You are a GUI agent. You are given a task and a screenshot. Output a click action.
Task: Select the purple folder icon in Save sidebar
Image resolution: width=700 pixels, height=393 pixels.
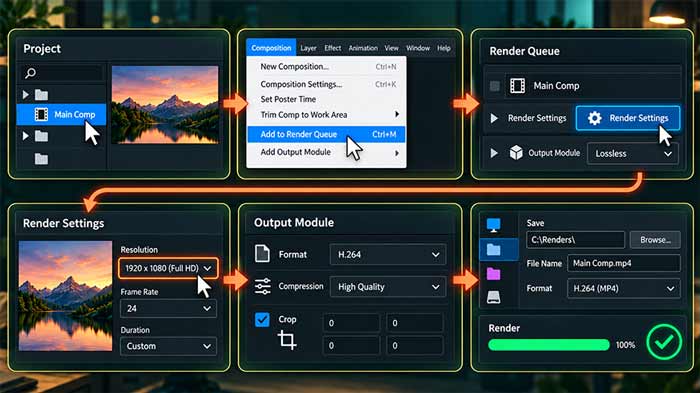coord(493,273)
